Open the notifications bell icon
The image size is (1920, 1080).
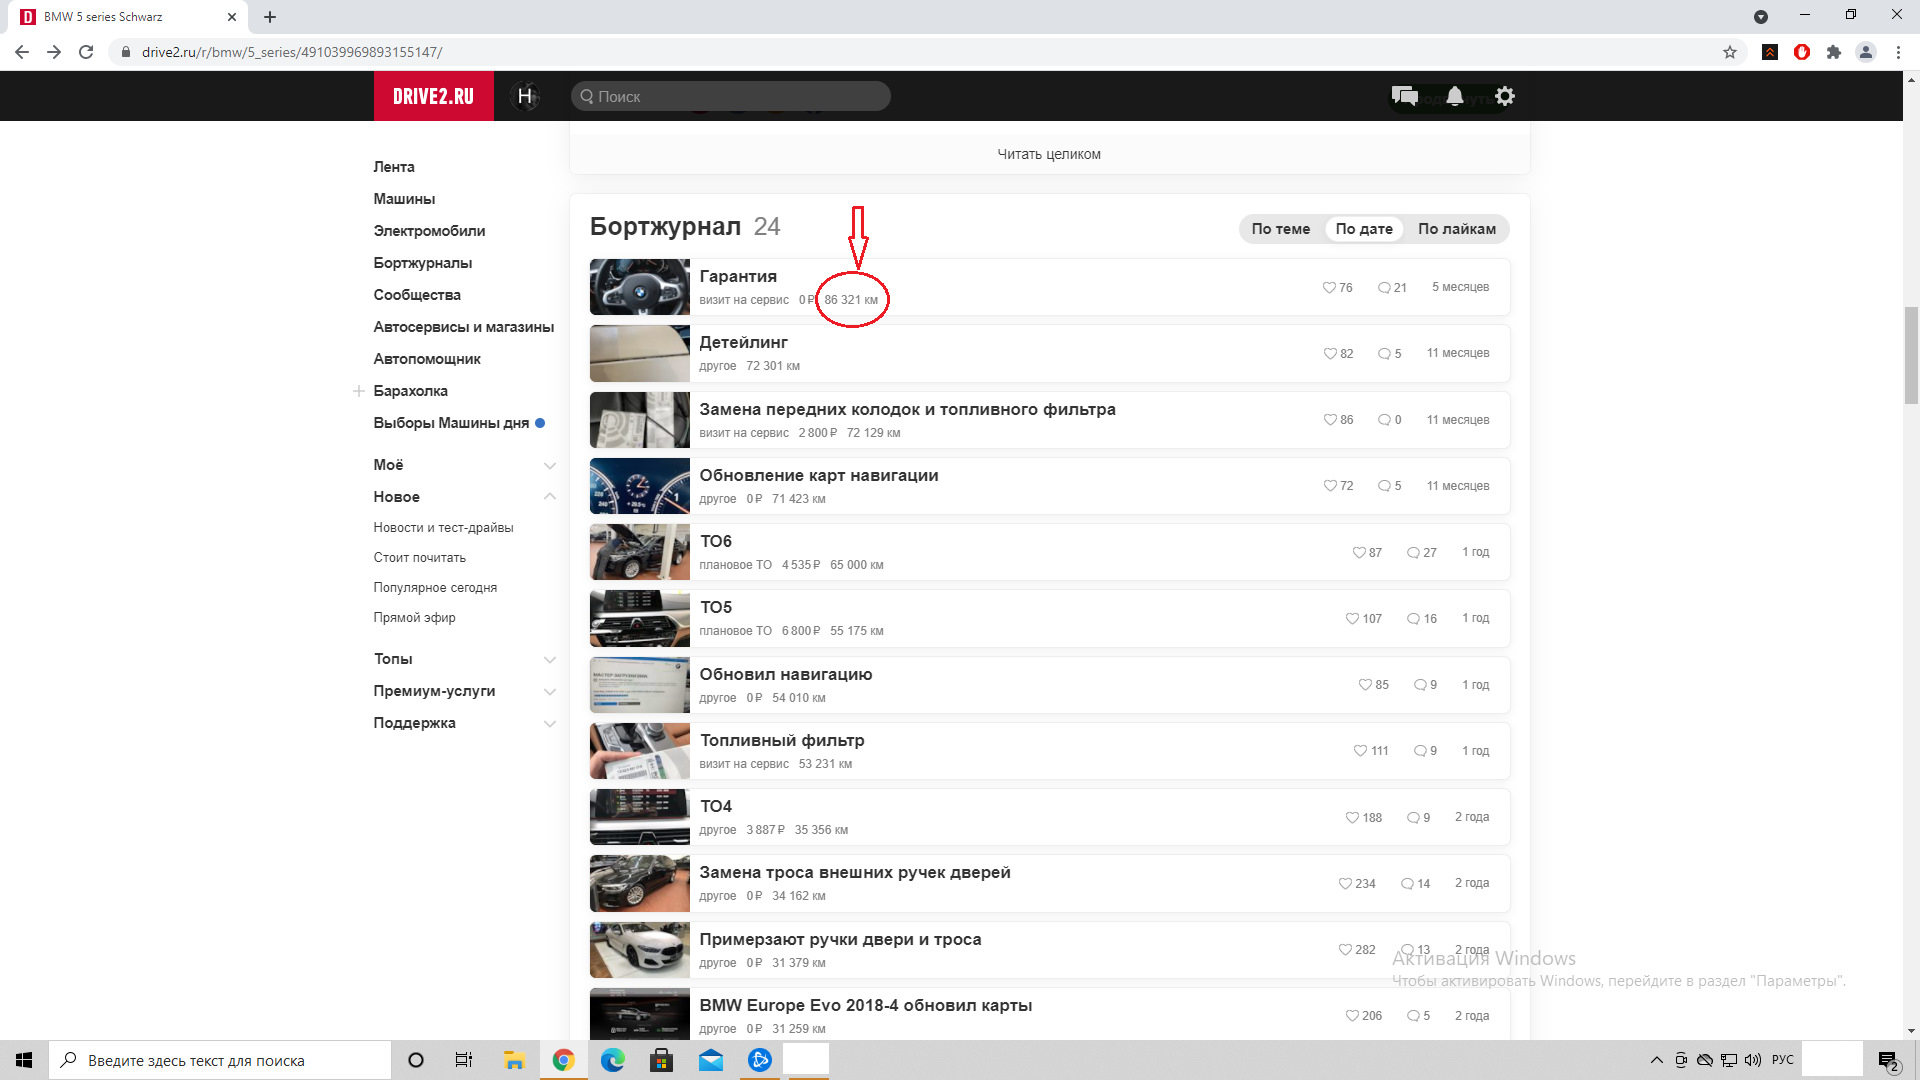coord(1455,96)
